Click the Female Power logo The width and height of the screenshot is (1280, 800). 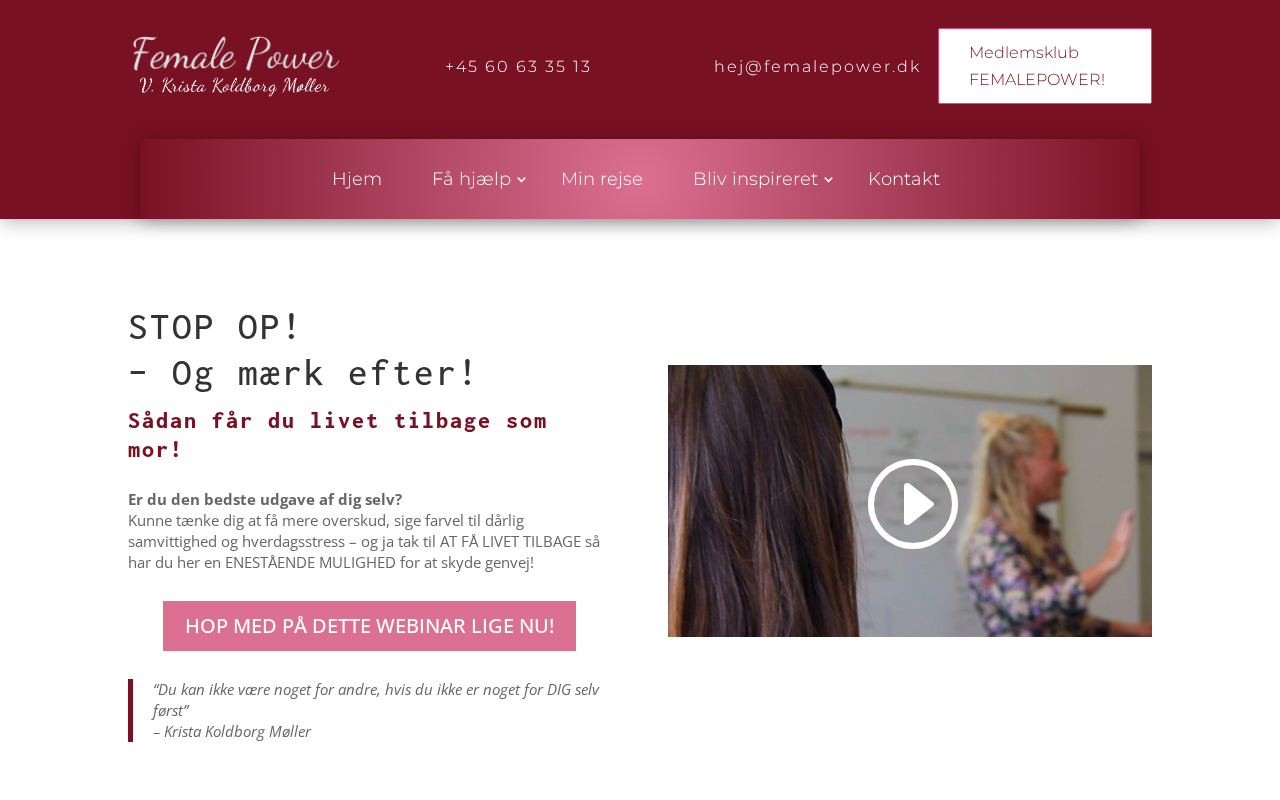tap(235, 66)
